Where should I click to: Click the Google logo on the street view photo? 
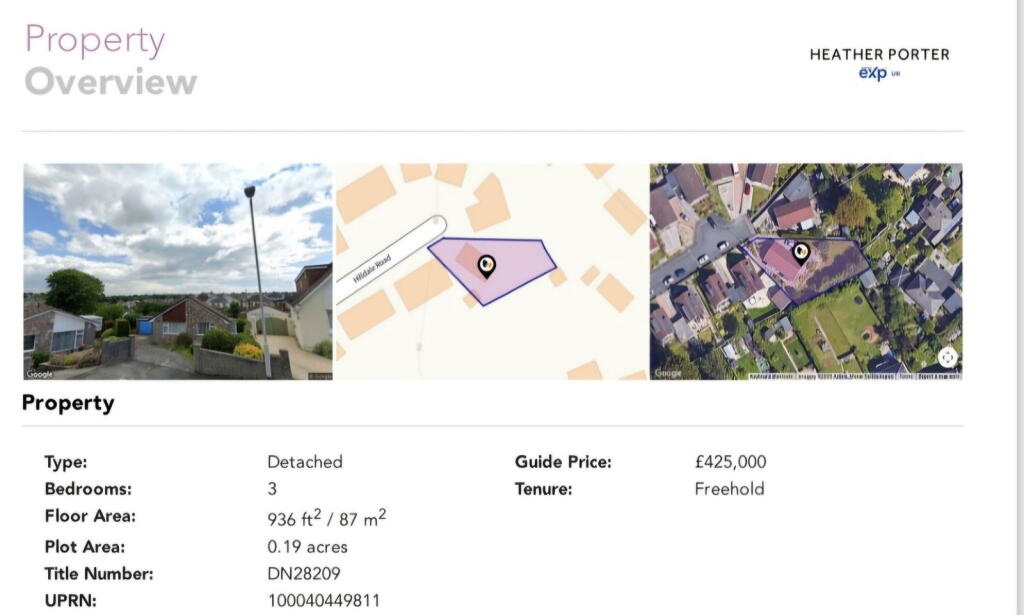pyautogui.click(x=40, y=374)
